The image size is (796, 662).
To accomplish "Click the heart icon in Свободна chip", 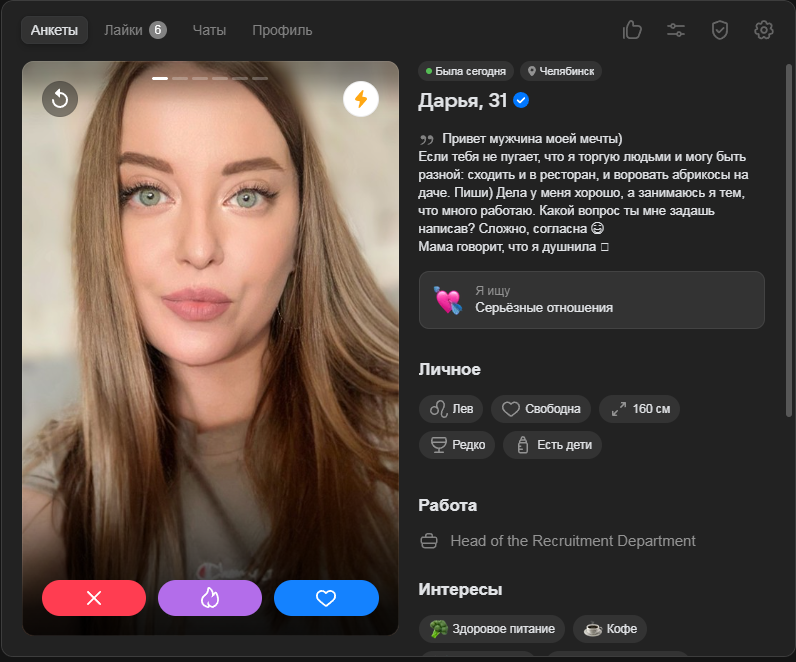I will coord(511,409).
